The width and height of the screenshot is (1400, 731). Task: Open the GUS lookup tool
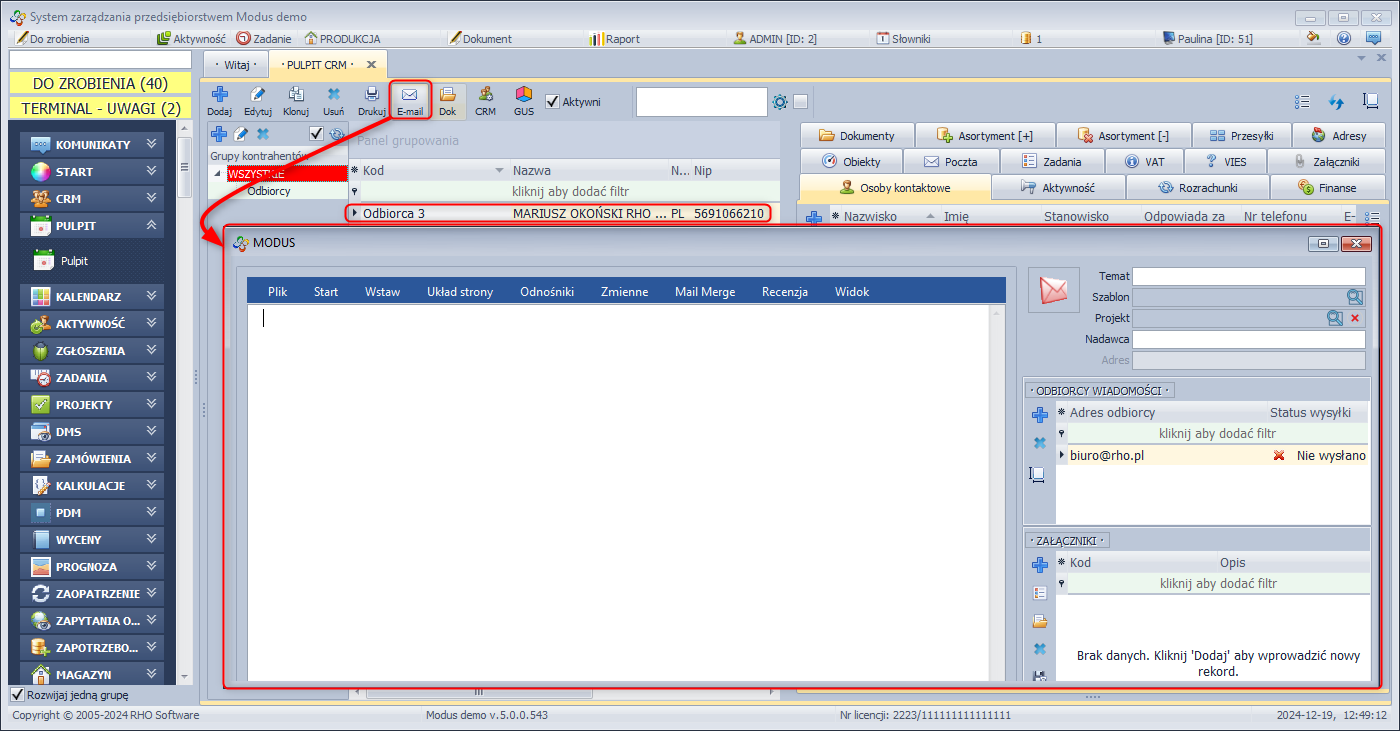[524, 100]
